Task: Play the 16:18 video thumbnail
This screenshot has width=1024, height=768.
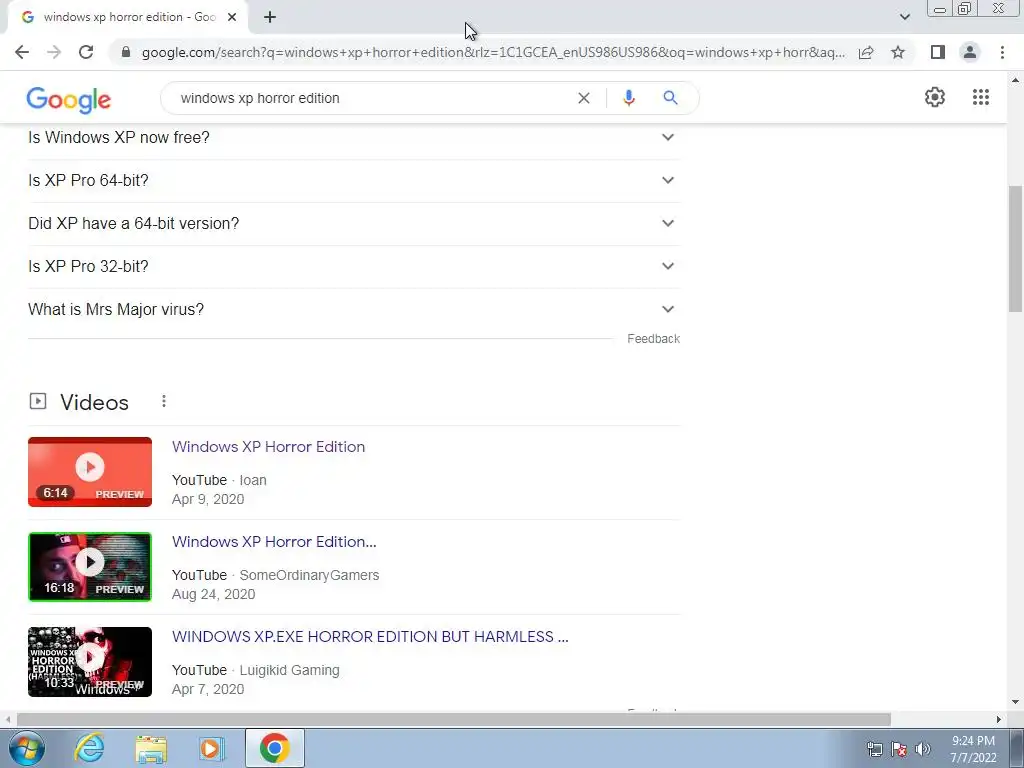Action: [x=90, y=567]
